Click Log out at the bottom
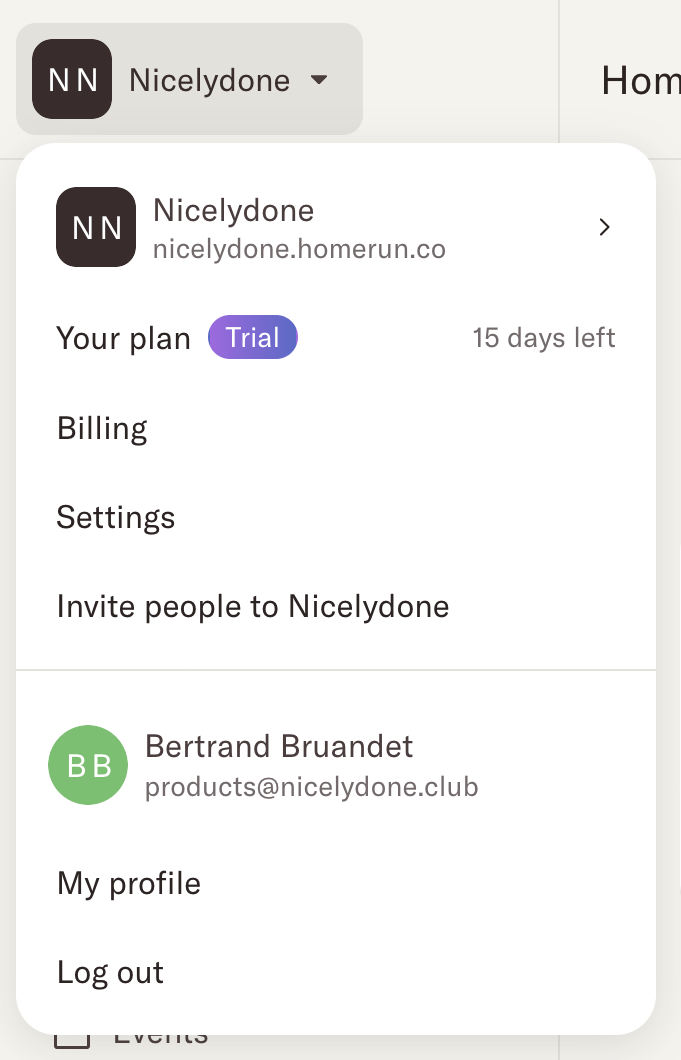The height and width of the screenshot is (1060, 681). coord(110,971)
